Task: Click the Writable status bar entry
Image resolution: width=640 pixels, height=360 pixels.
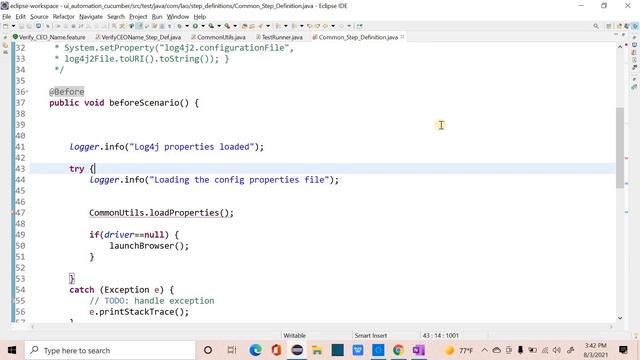Action: (x=294, y=336)
